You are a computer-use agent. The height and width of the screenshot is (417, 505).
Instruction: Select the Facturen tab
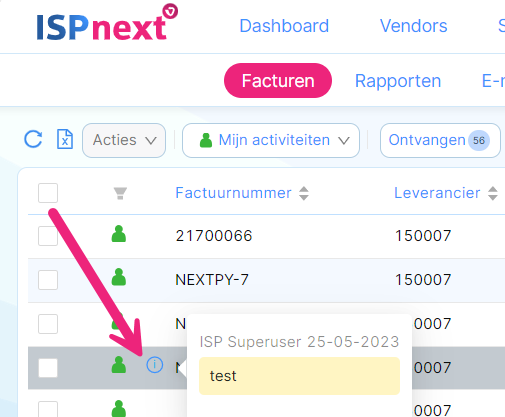pyautogui.click(x=278, y=81)
